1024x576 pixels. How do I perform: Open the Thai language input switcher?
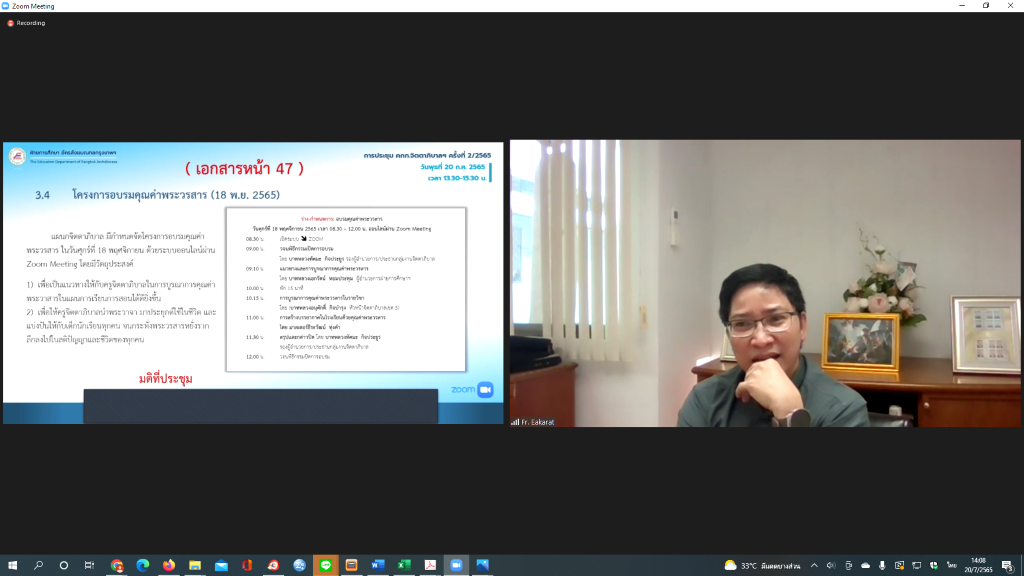click(952, 566)
